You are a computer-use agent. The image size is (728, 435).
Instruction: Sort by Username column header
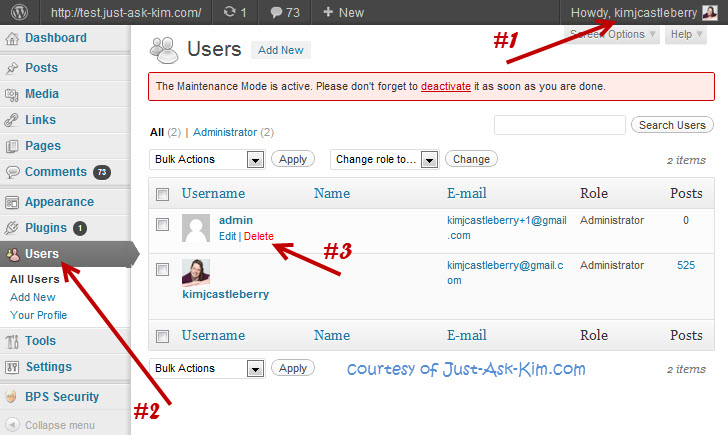pyautogui.click(x=213, y=193)
